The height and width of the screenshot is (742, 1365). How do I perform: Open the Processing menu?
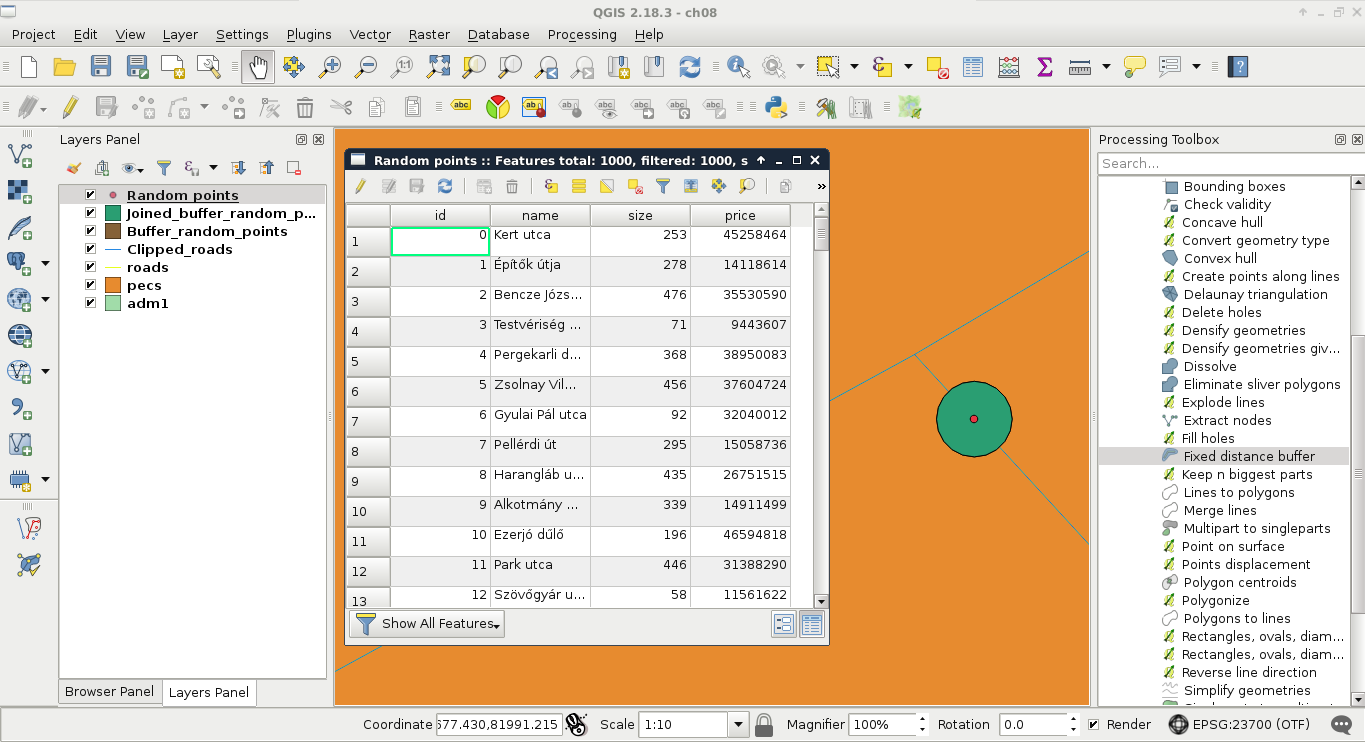point(581,34)
